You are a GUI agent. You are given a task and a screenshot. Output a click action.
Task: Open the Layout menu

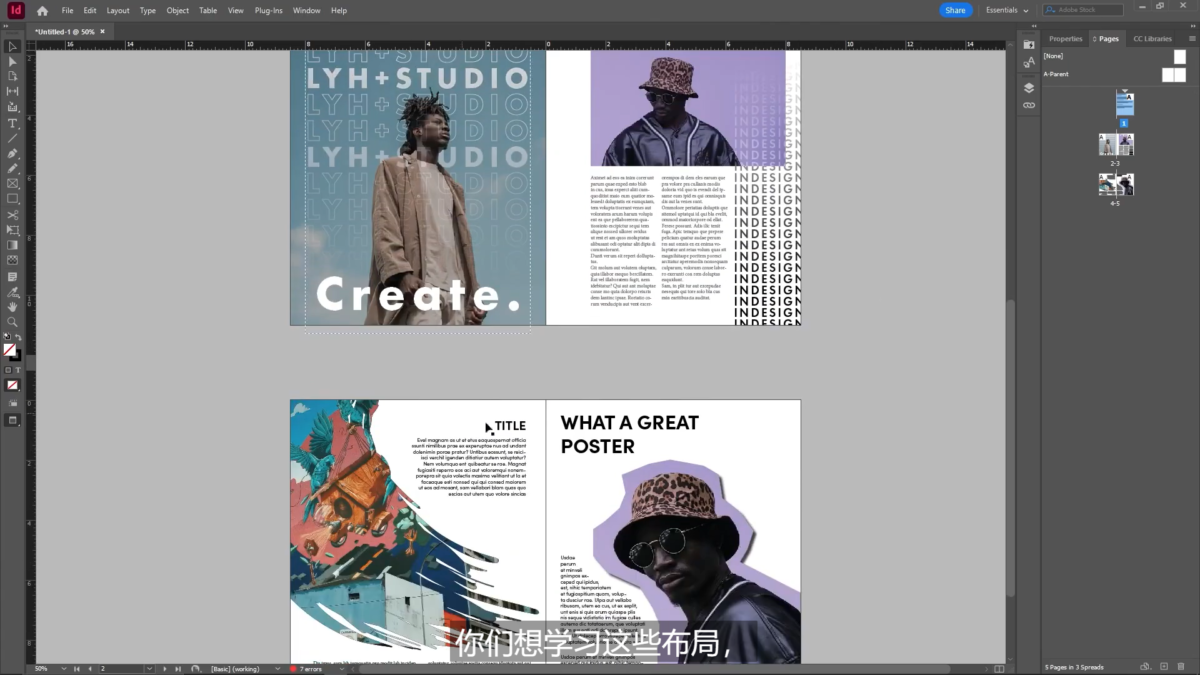[118, 10]
